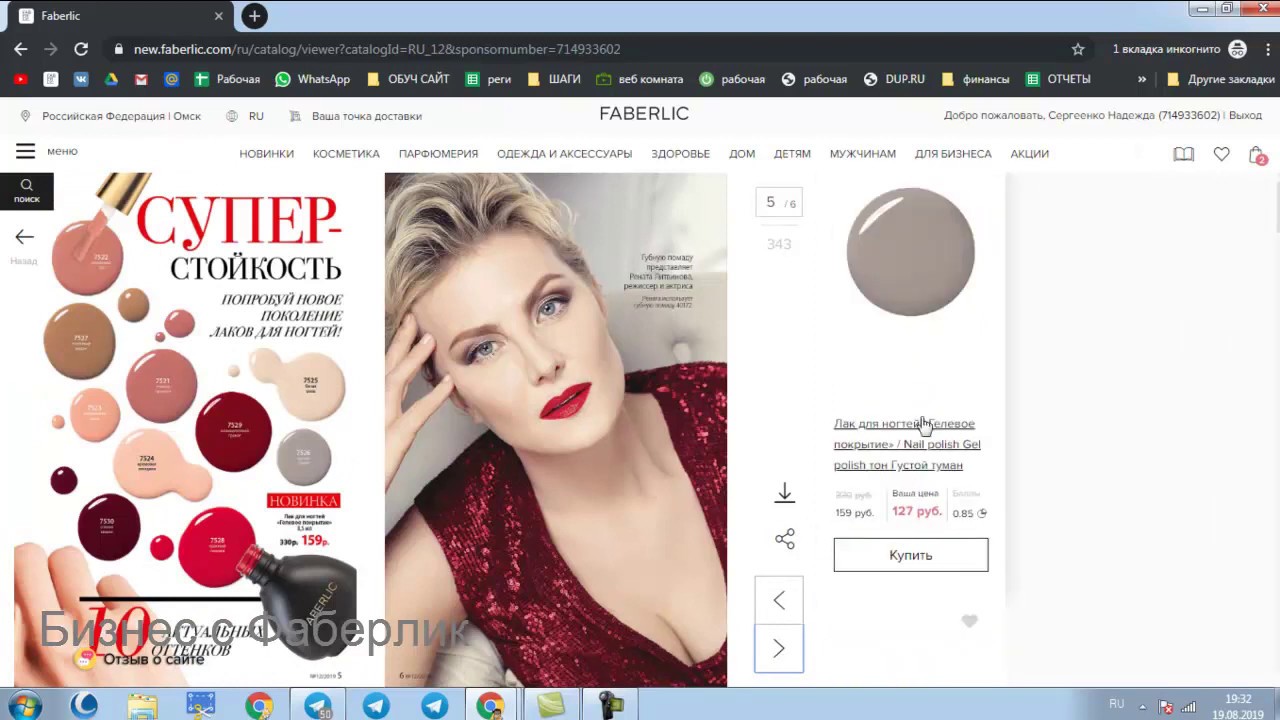Open the ПАРФЮМЕРИЯ menu item

438,154
